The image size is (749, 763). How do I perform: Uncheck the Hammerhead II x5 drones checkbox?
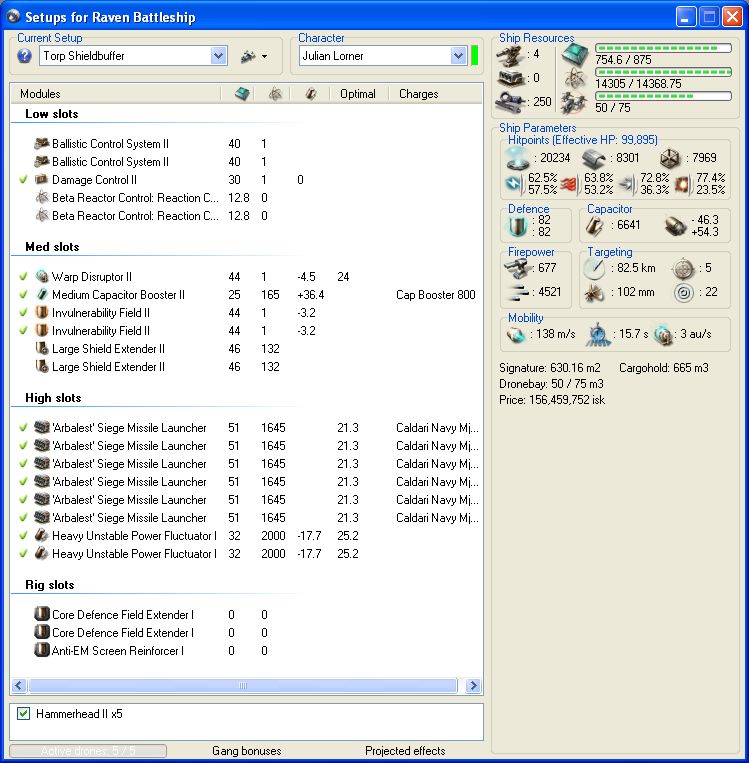click(x=23, y=714)
